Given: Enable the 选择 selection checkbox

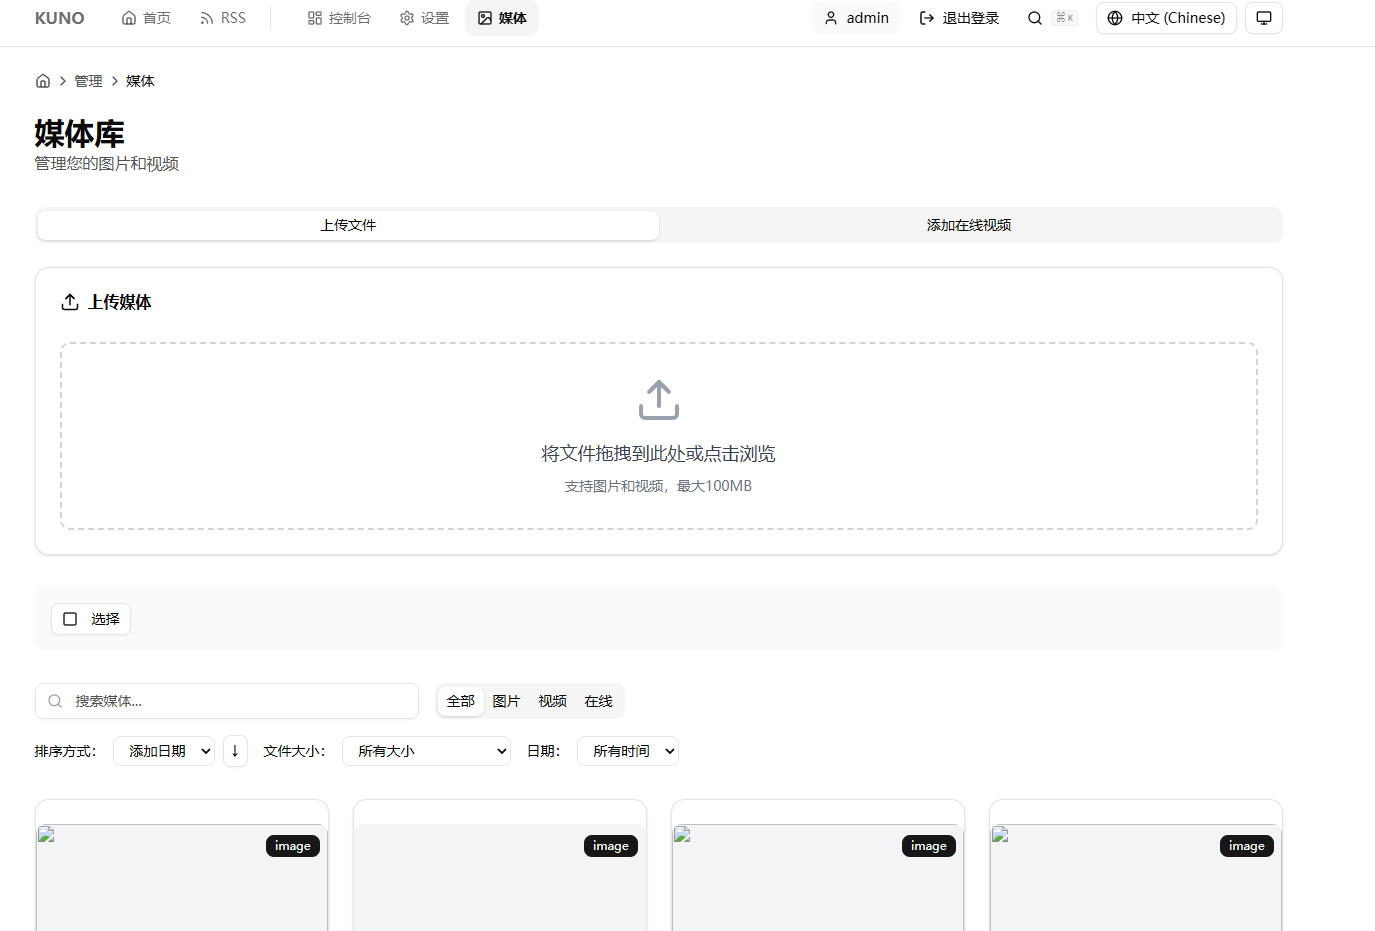Looking at the screenshot, I should [71, 619].
